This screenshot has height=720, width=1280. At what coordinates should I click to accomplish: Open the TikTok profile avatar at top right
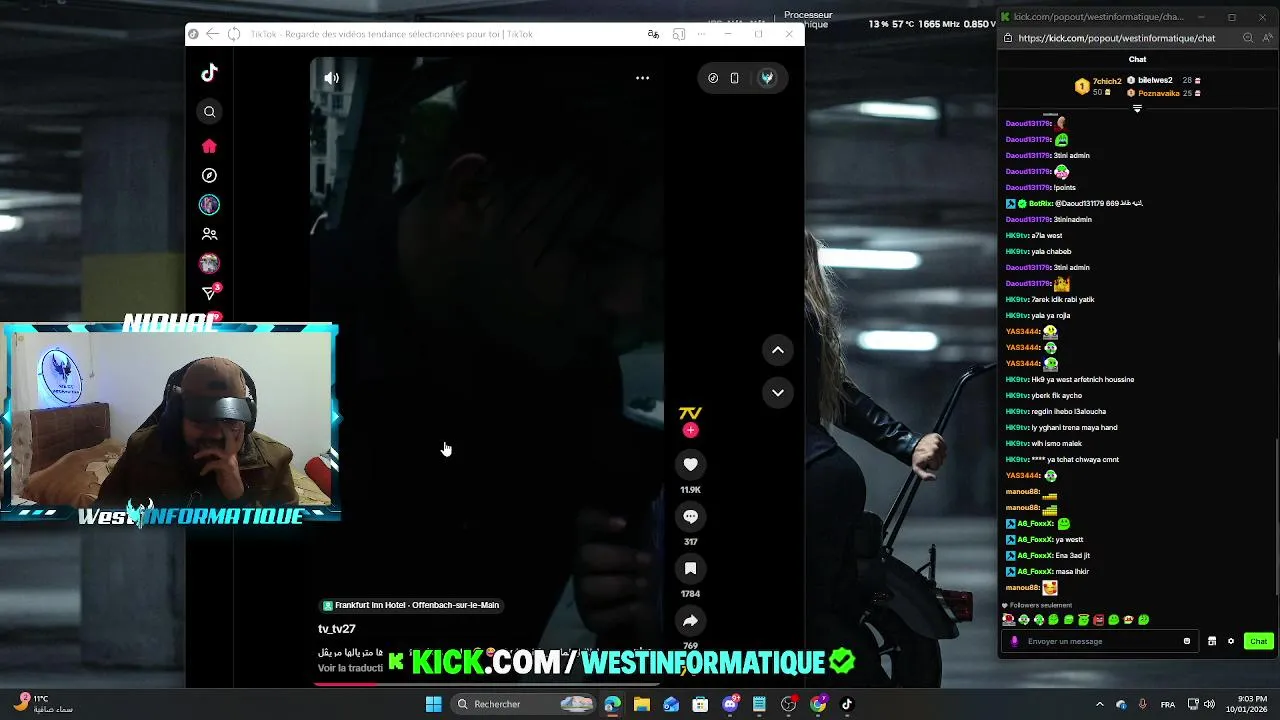point(767,78)
